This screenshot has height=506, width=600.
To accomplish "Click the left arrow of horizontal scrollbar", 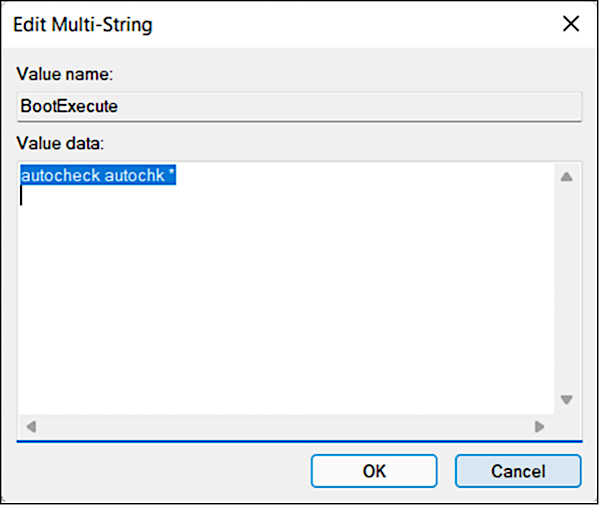I will click(31, 426).
